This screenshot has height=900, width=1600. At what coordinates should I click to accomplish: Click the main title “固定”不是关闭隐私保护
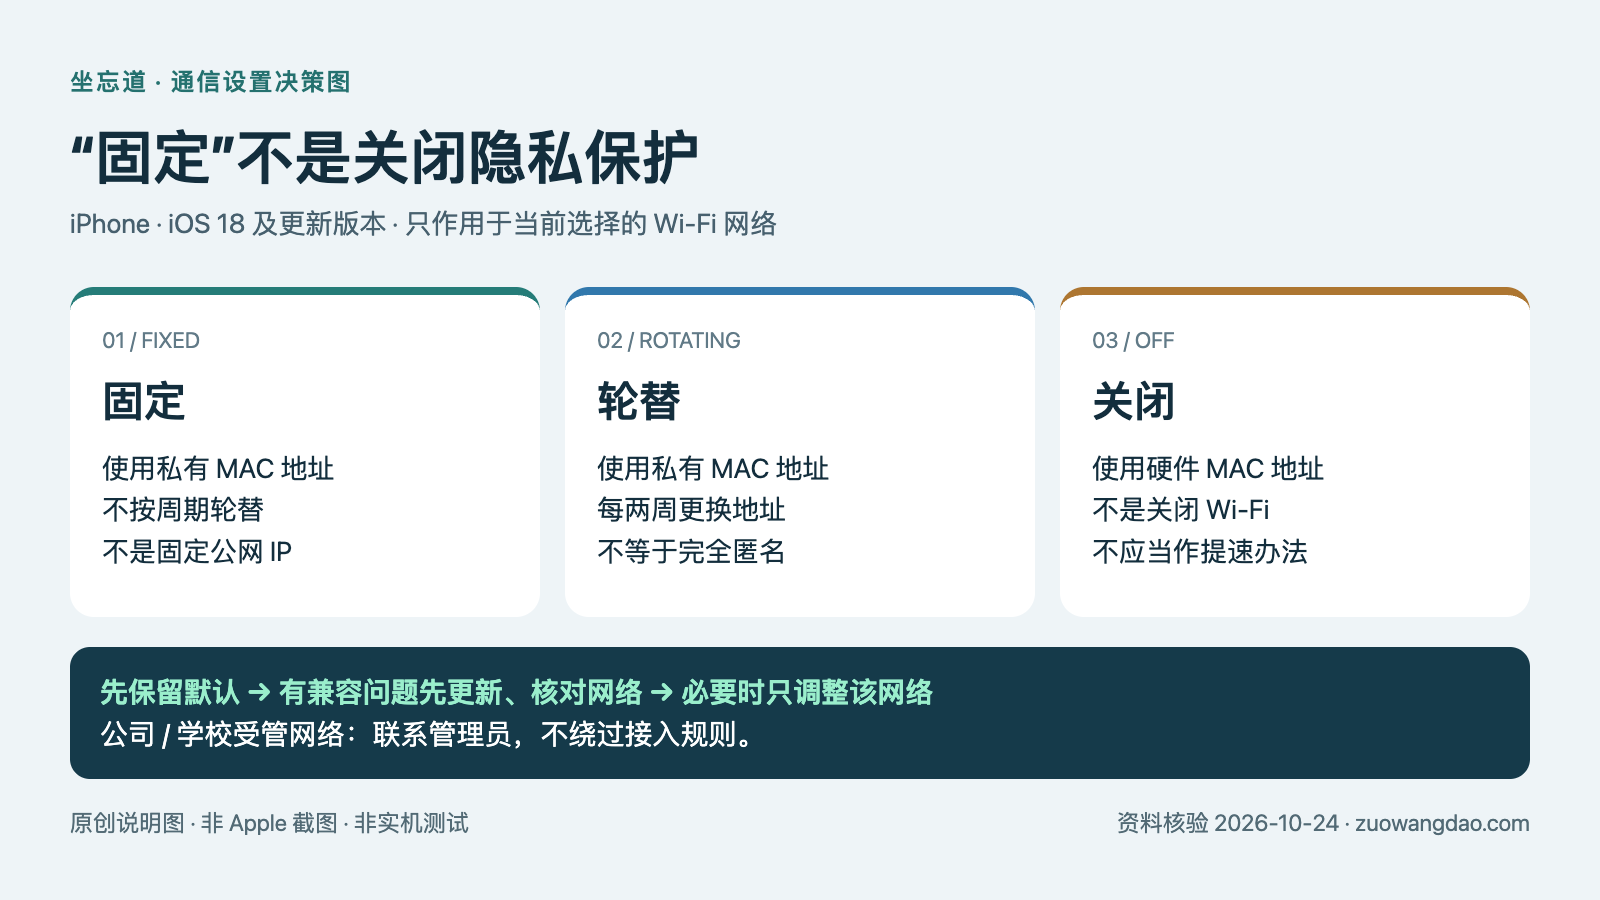coord(384,158)
